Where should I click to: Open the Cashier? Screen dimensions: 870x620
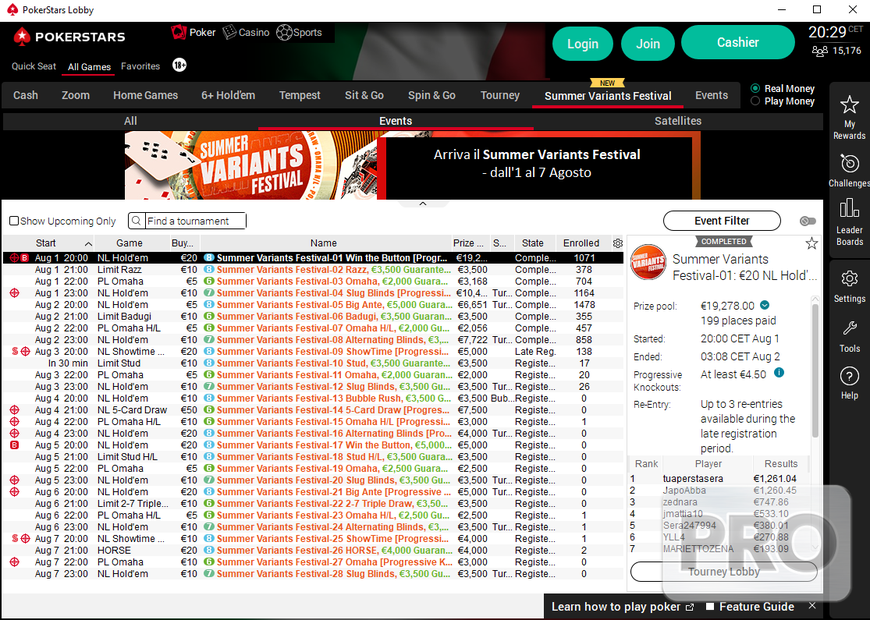click(737, 42)
